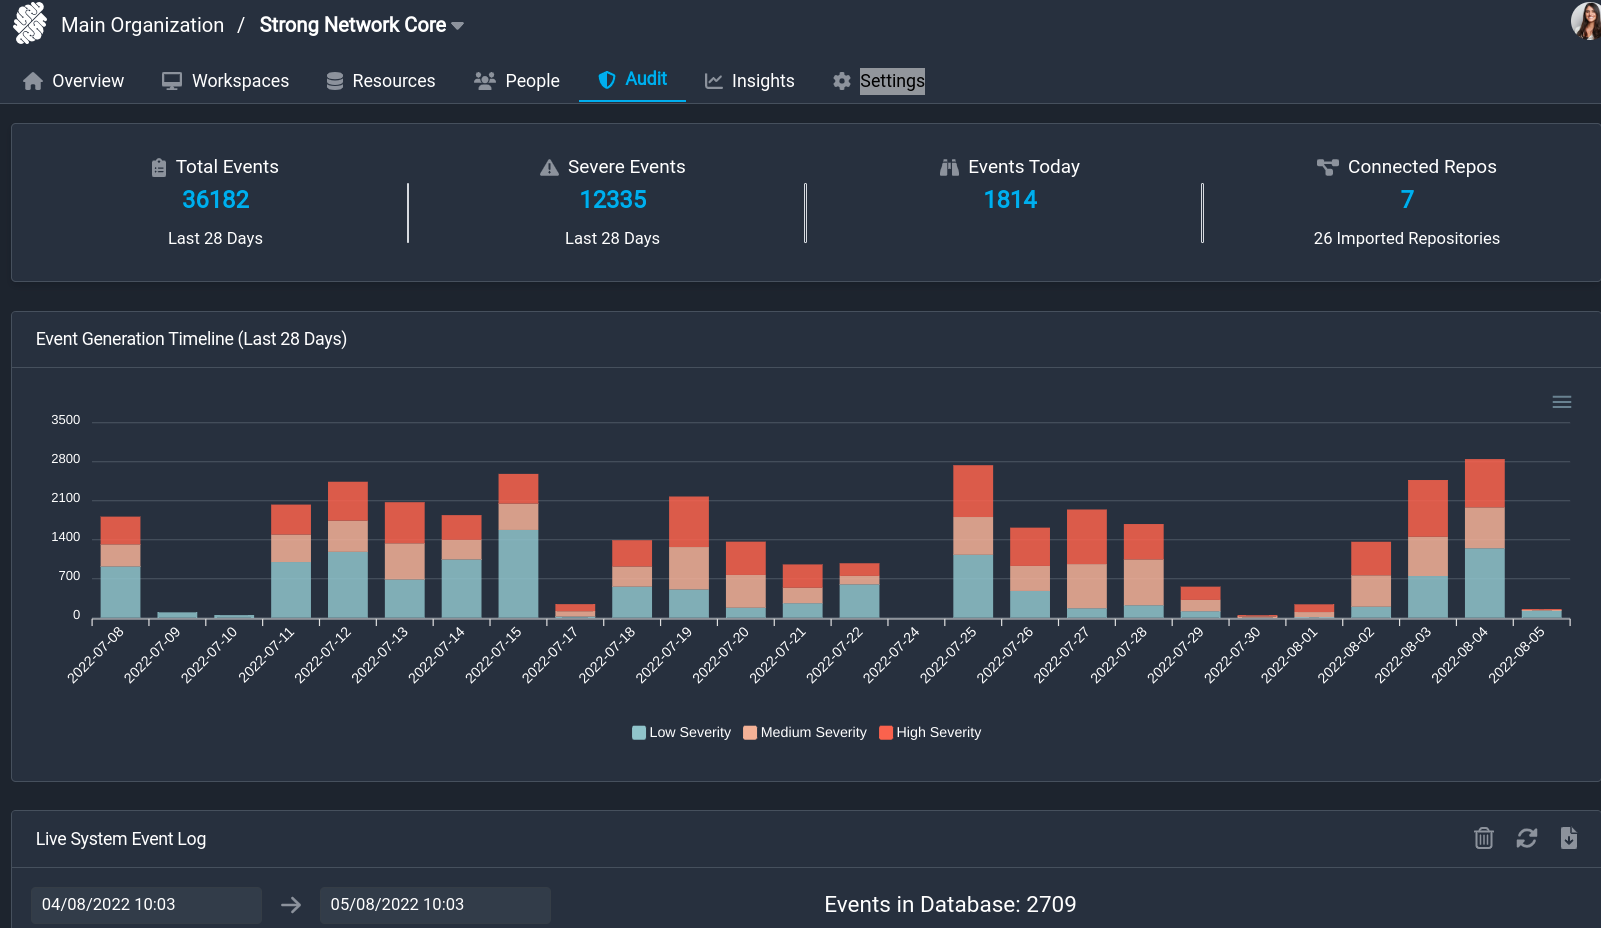Refresh the Live System Event Log
This screenshot has width=1601, height=928.
tap(1527, 839)
